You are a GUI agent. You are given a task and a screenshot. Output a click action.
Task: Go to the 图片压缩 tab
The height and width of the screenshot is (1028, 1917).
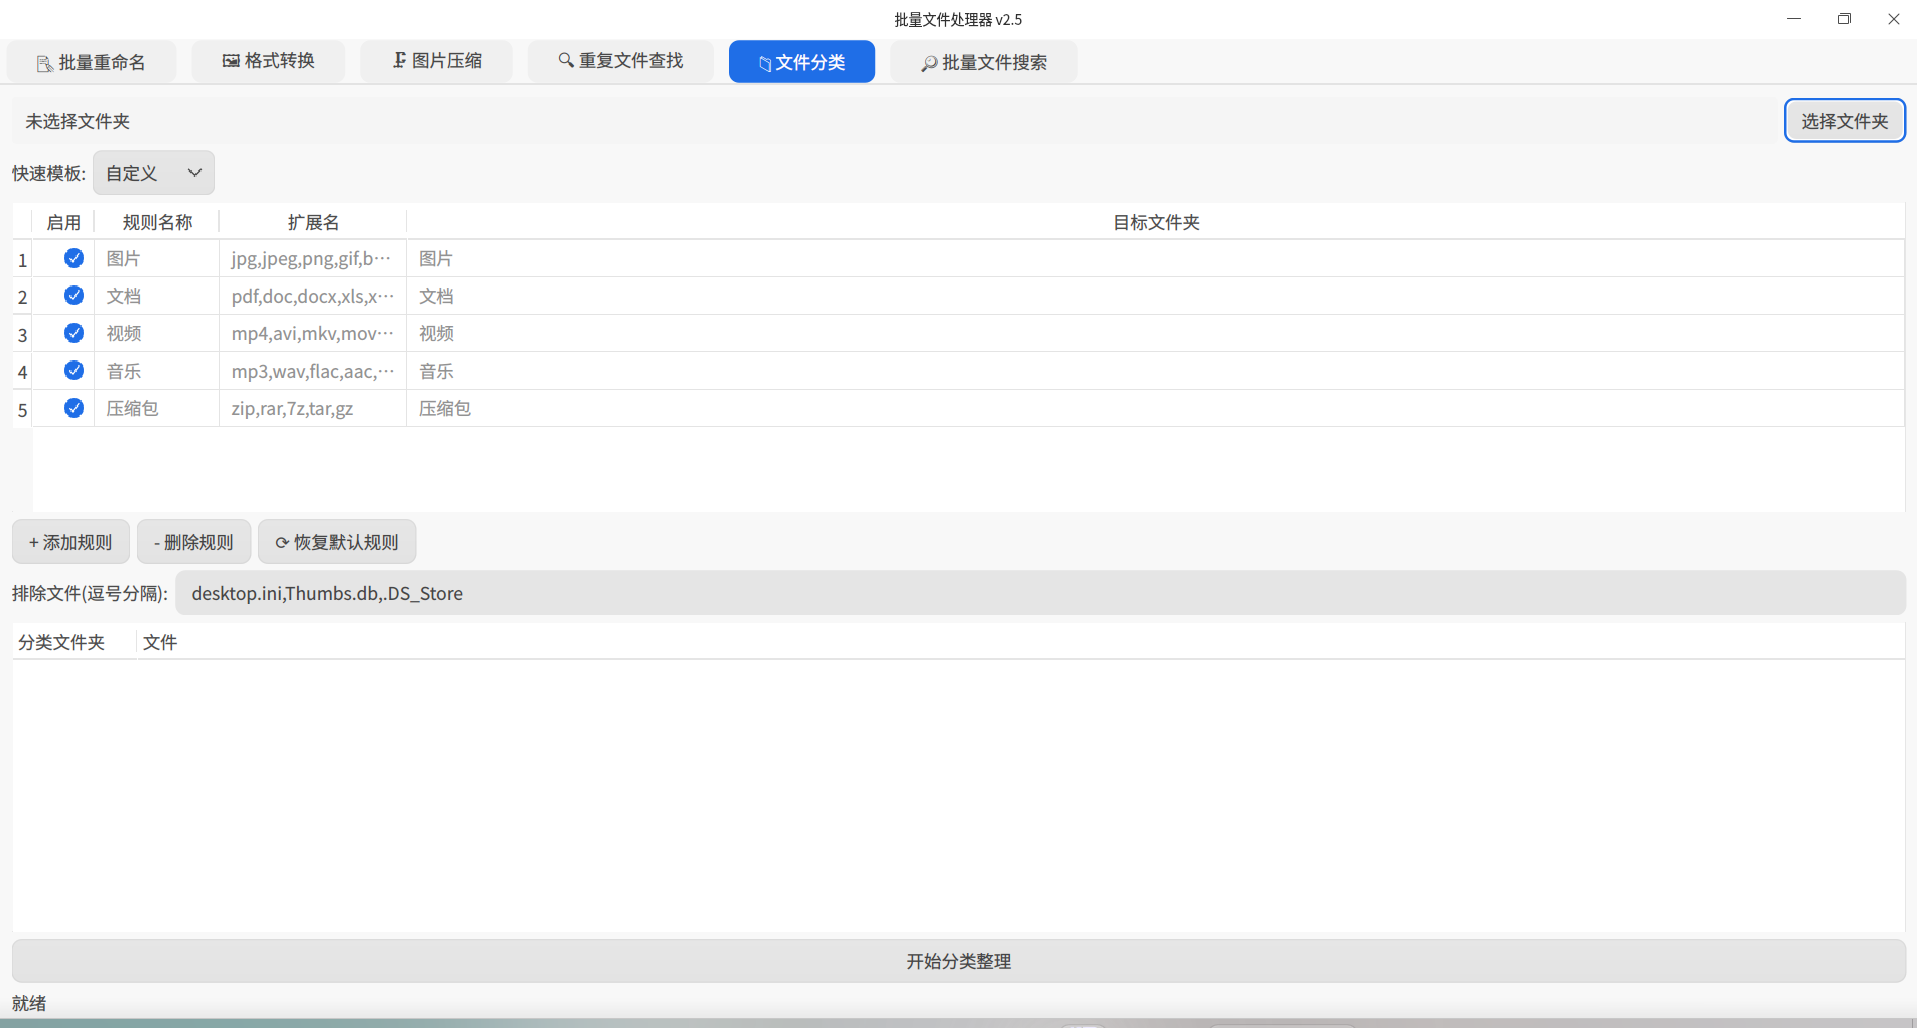[x=437, y=61]
